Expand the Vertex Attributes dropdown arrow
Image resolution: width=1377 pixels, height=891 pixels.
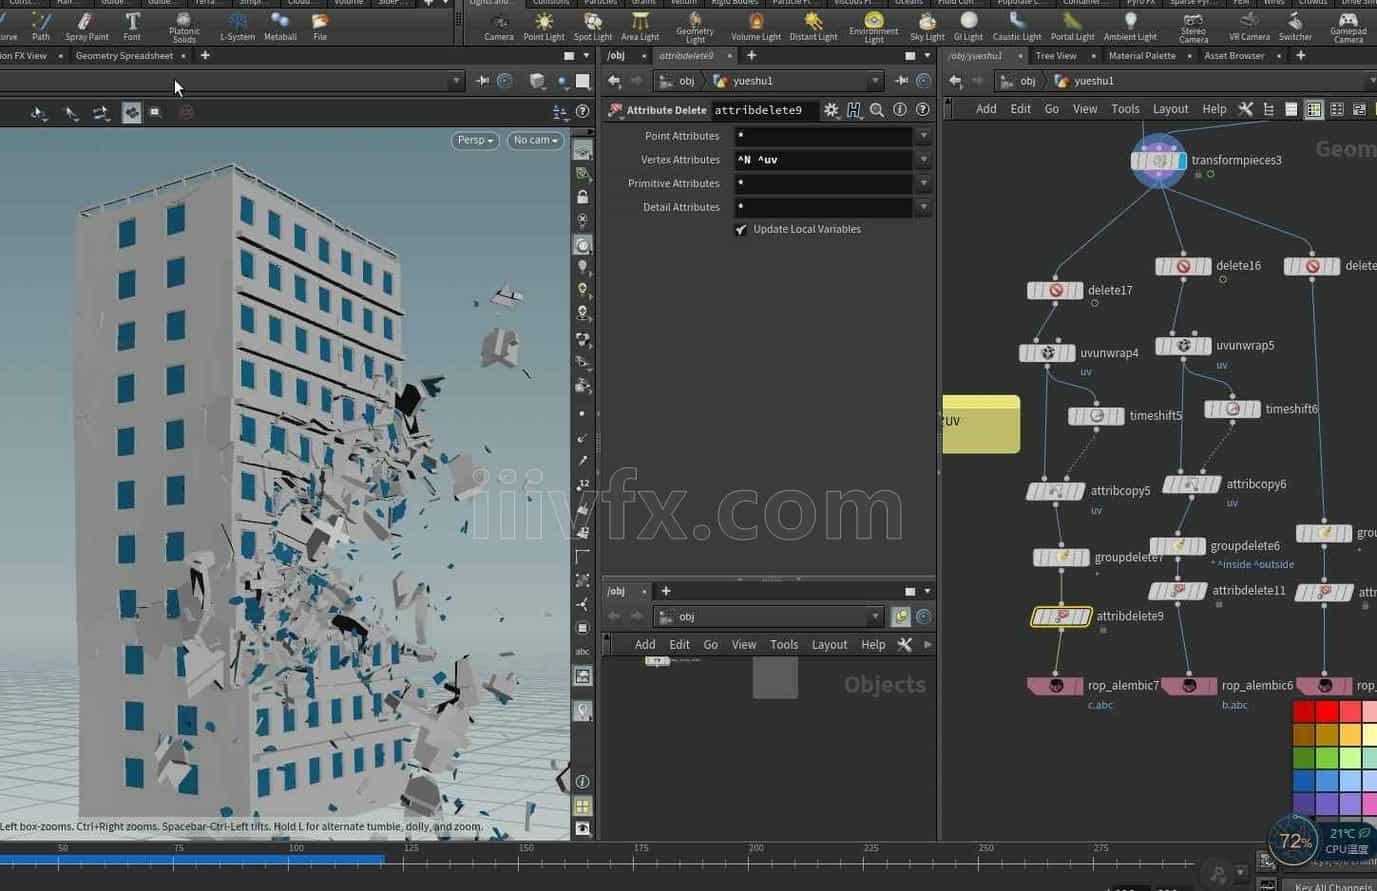(924, 160)
